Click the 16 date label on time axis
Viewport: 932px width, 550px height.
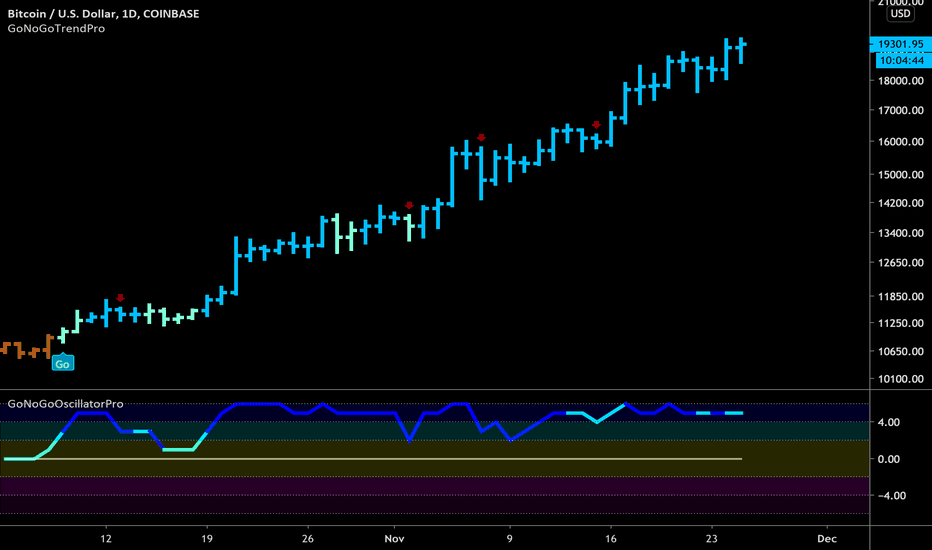coord(610,539)
